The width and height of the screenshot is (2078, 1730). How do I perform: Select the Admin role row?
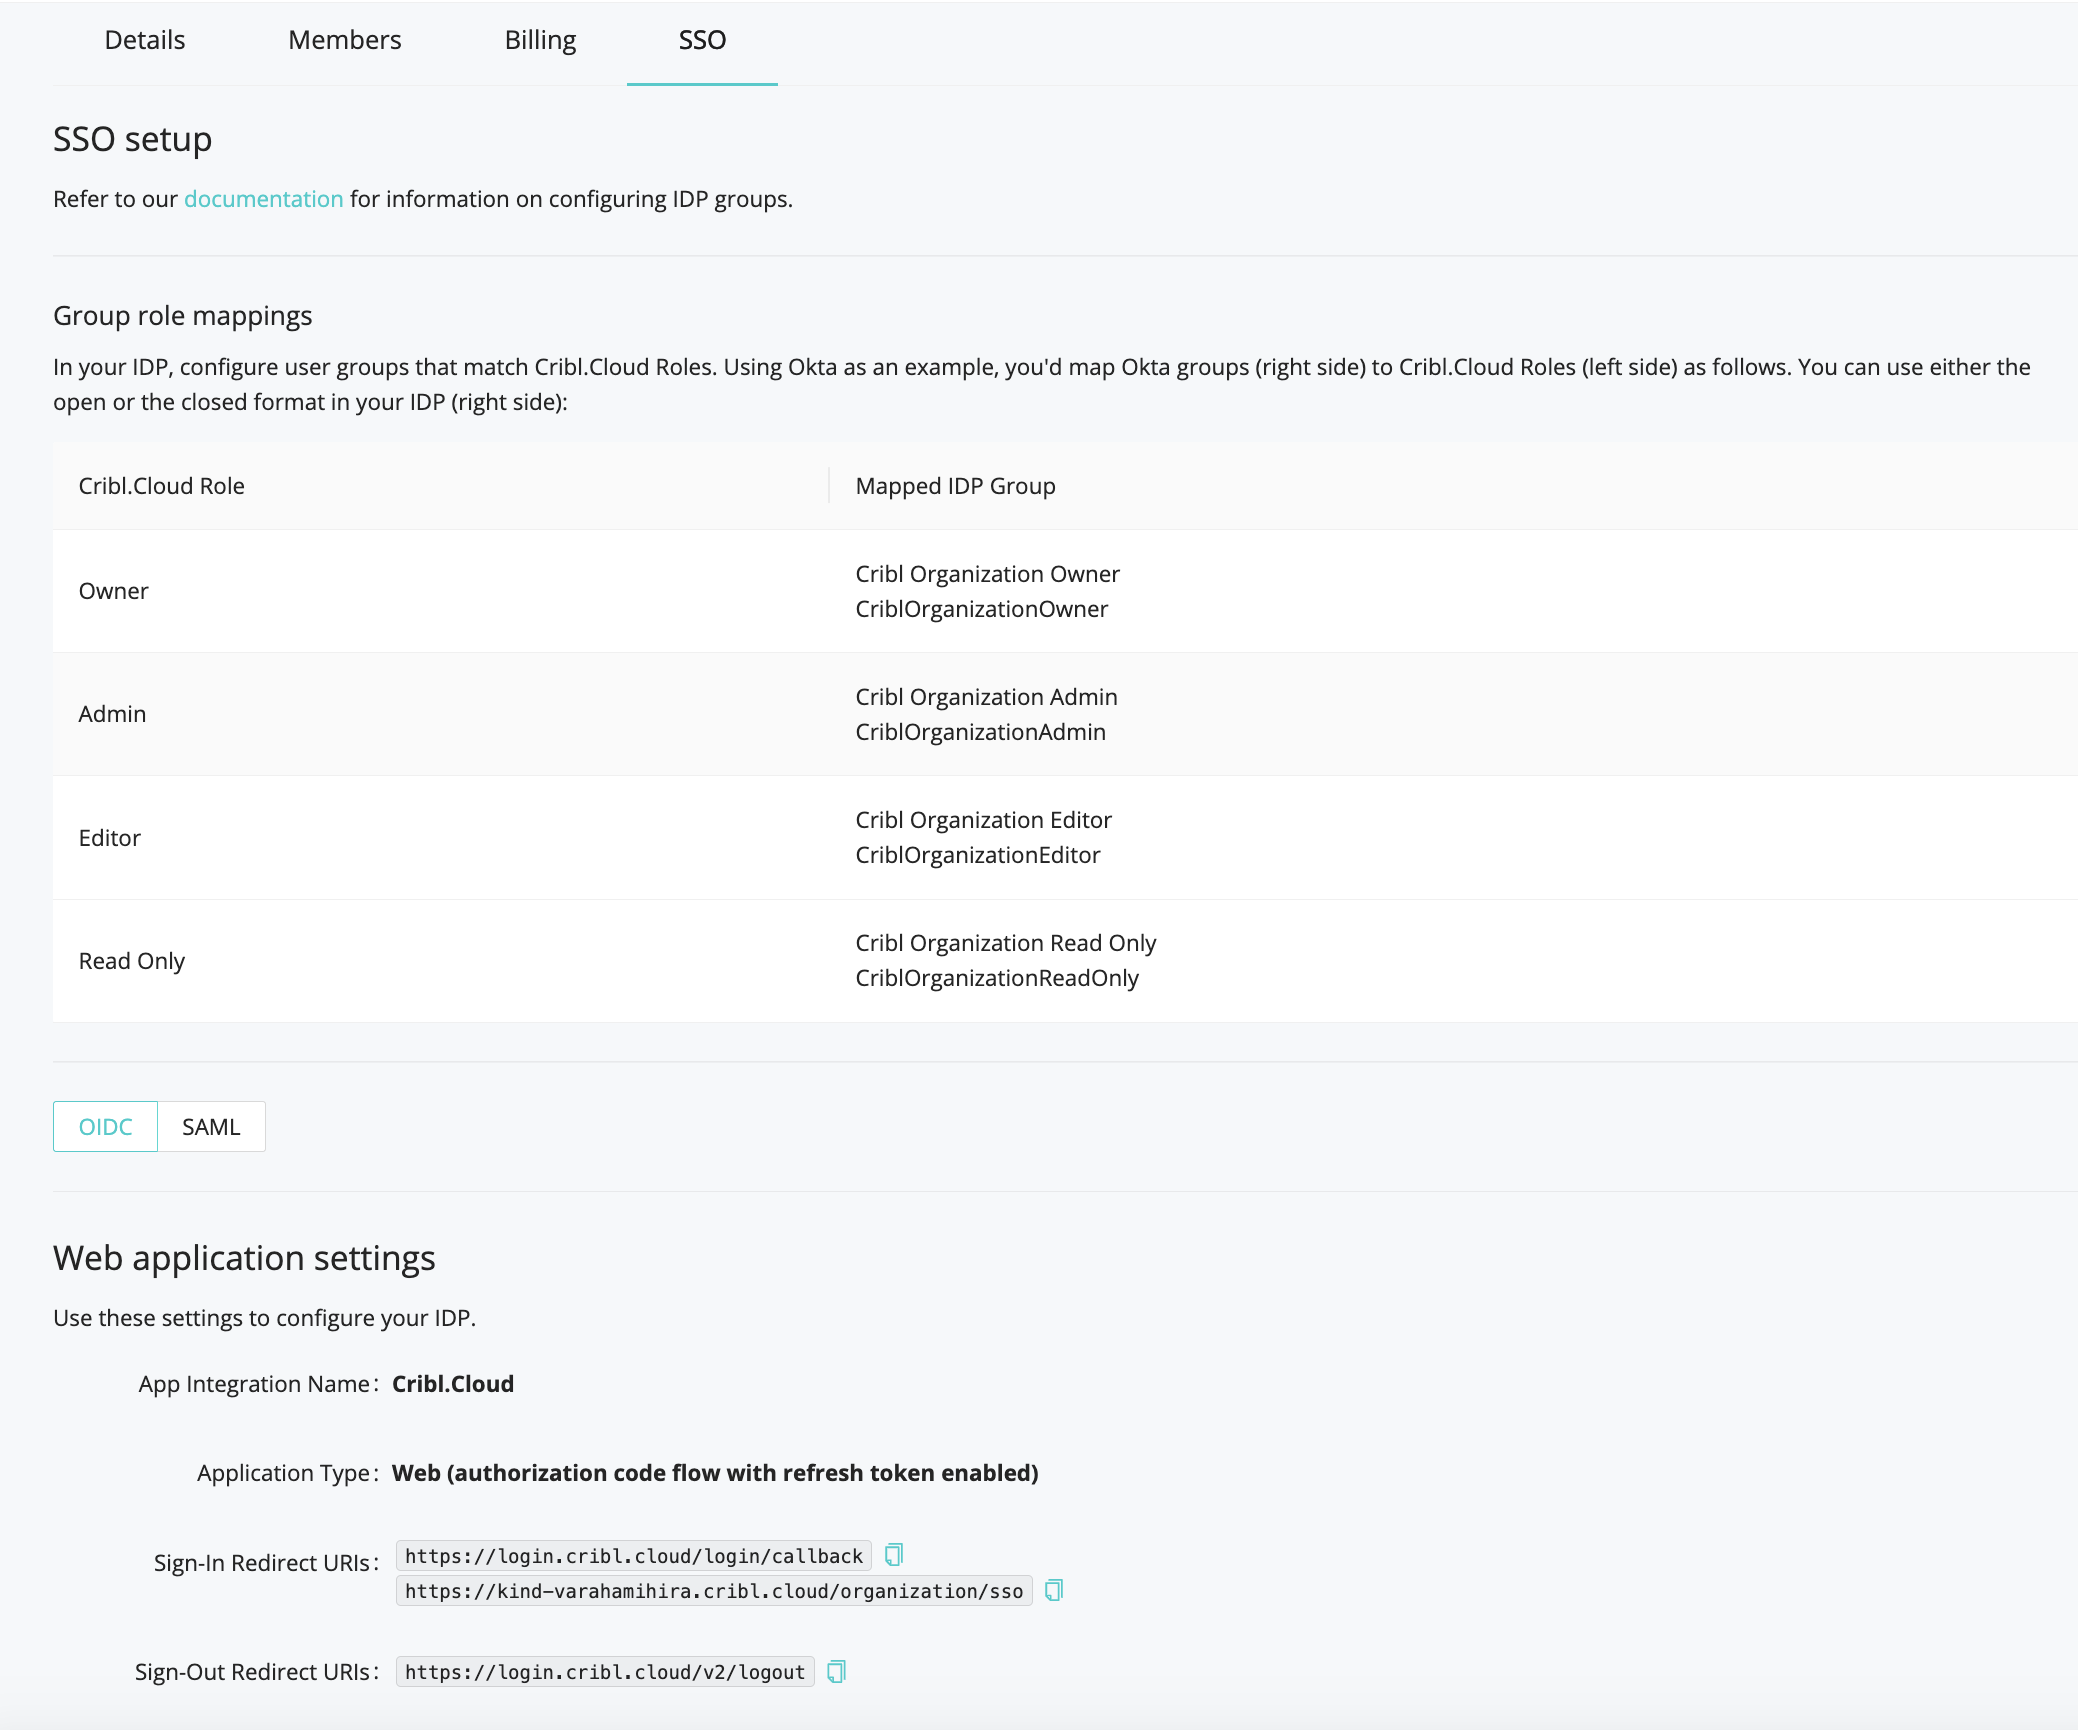point(111,714)
